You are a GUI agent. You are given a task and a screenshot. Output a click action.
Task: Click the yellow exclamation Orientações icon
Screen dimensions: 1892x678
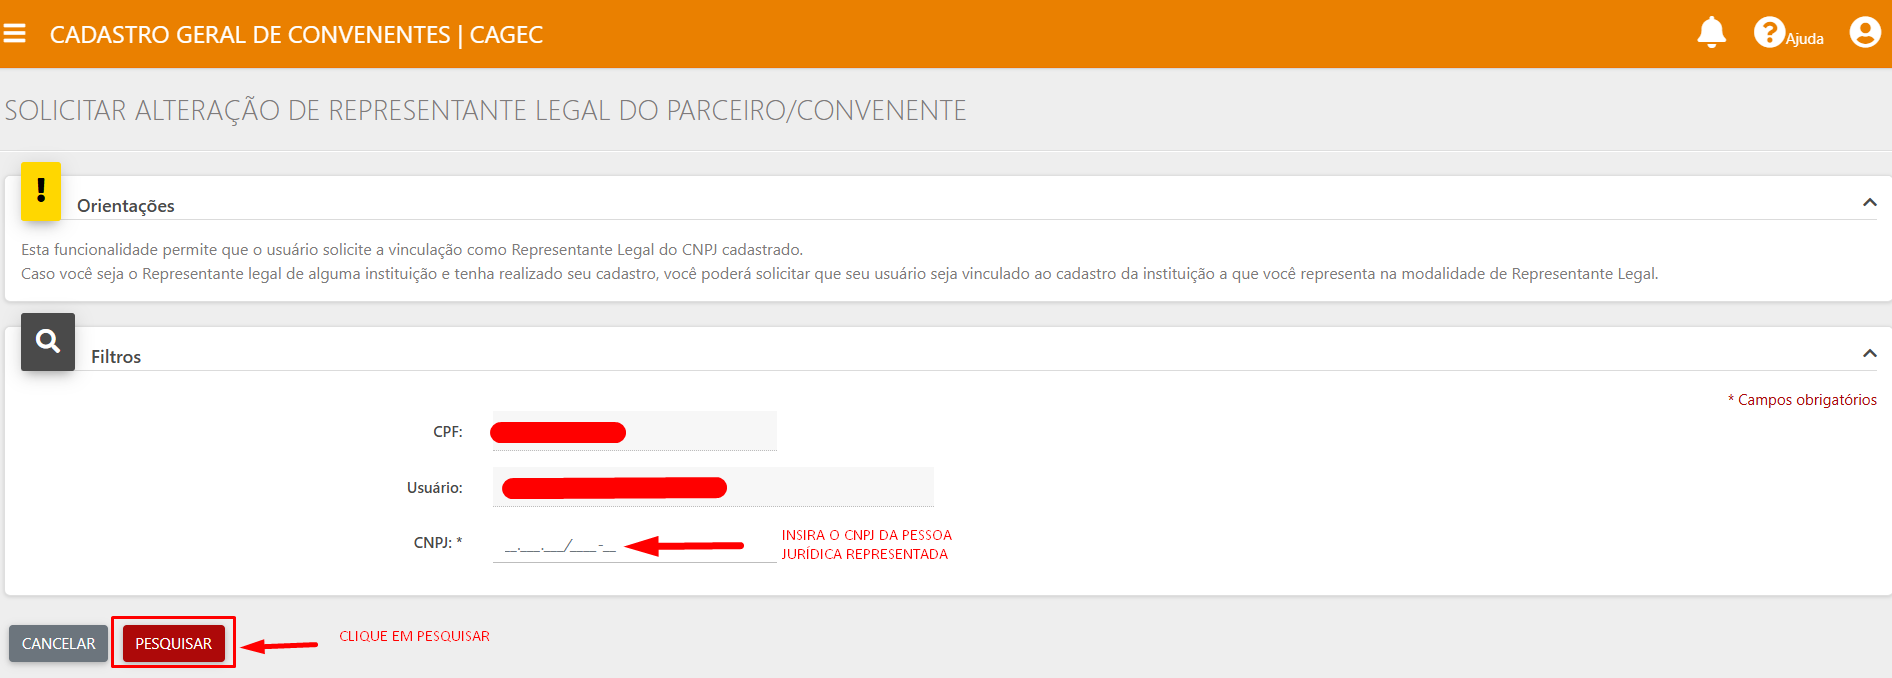coord(41,191)
